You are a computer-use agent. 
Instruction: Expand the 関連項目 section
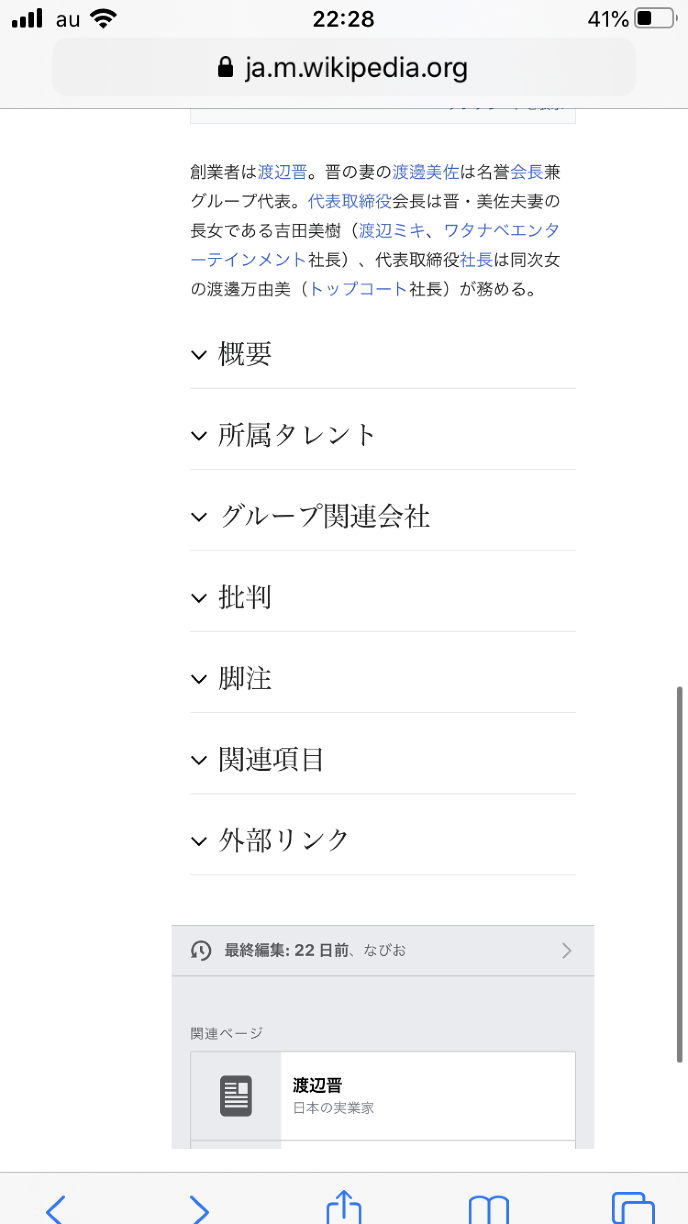(271, 760)
